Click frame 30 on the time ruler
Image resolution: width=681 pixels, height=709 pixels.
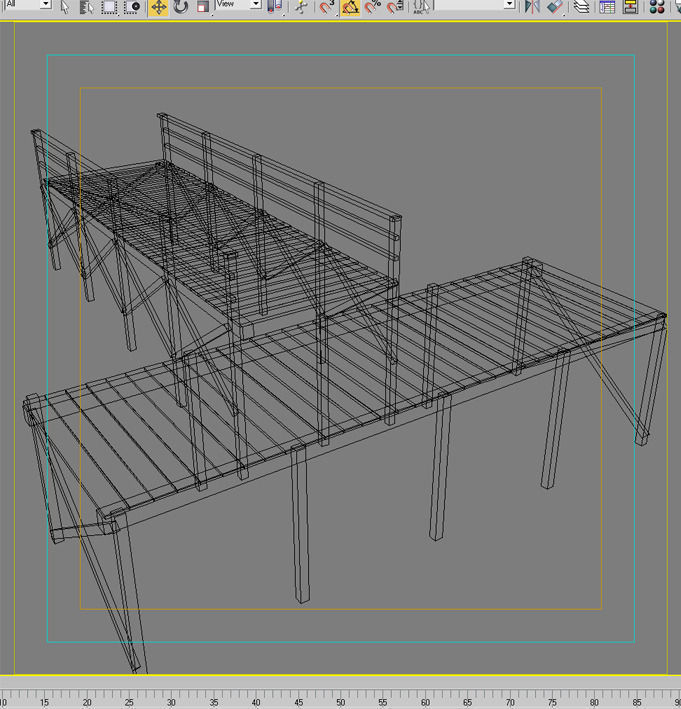(x=171, y=702)
